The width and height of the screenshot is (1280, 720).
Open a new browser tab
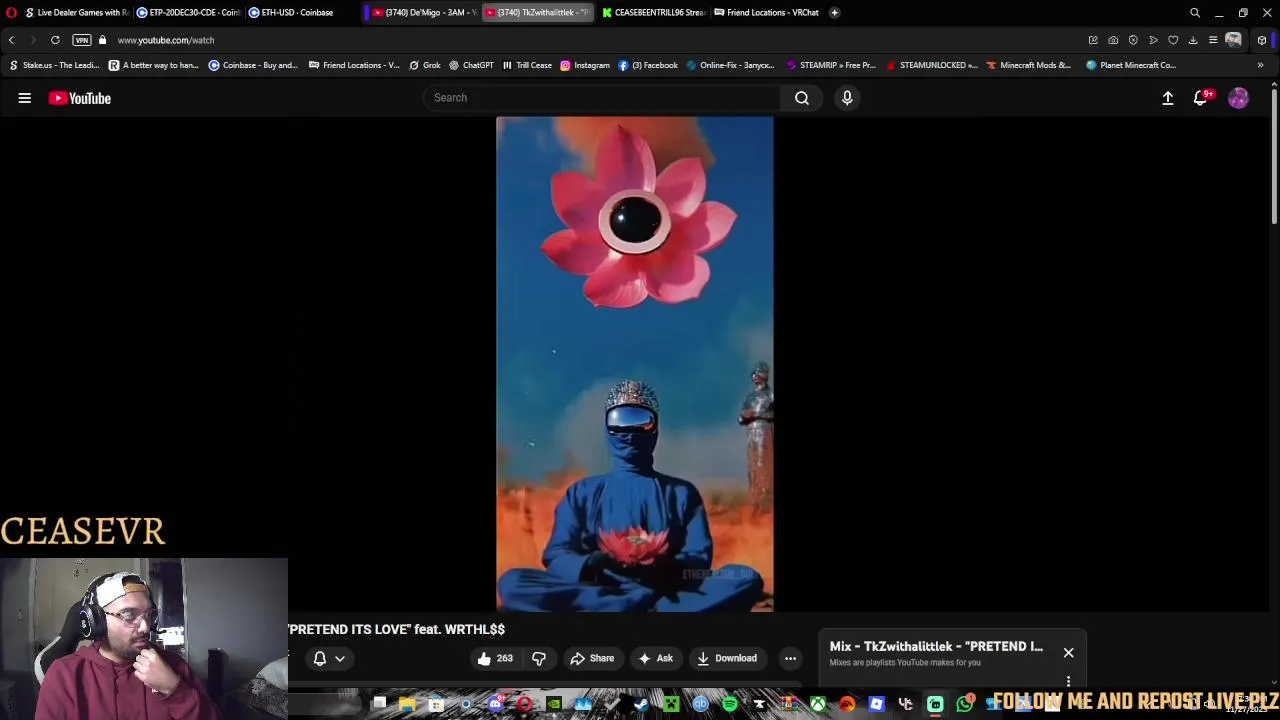pyautogui.click(x=834, y=13)
